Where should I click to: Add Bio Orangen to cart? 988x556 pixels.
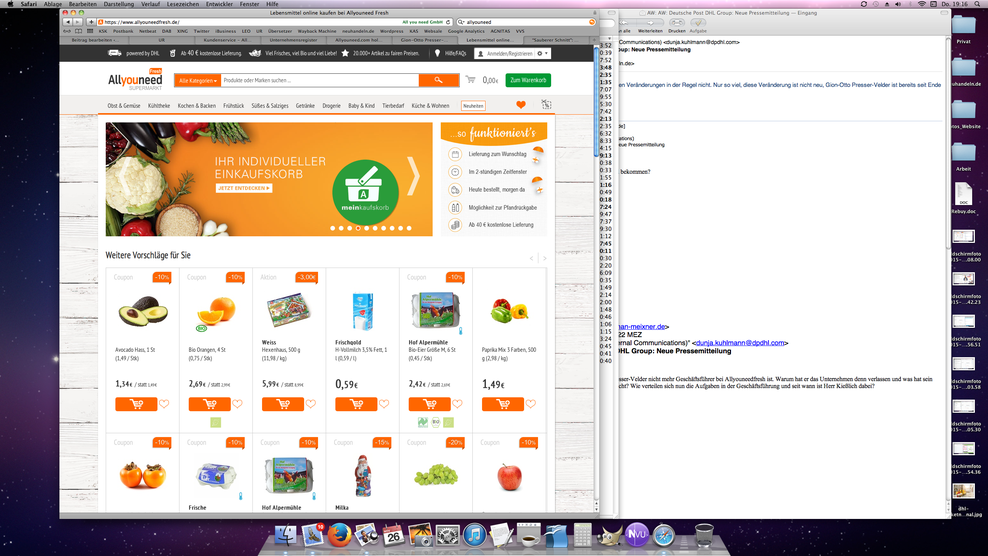click(209, 404)
